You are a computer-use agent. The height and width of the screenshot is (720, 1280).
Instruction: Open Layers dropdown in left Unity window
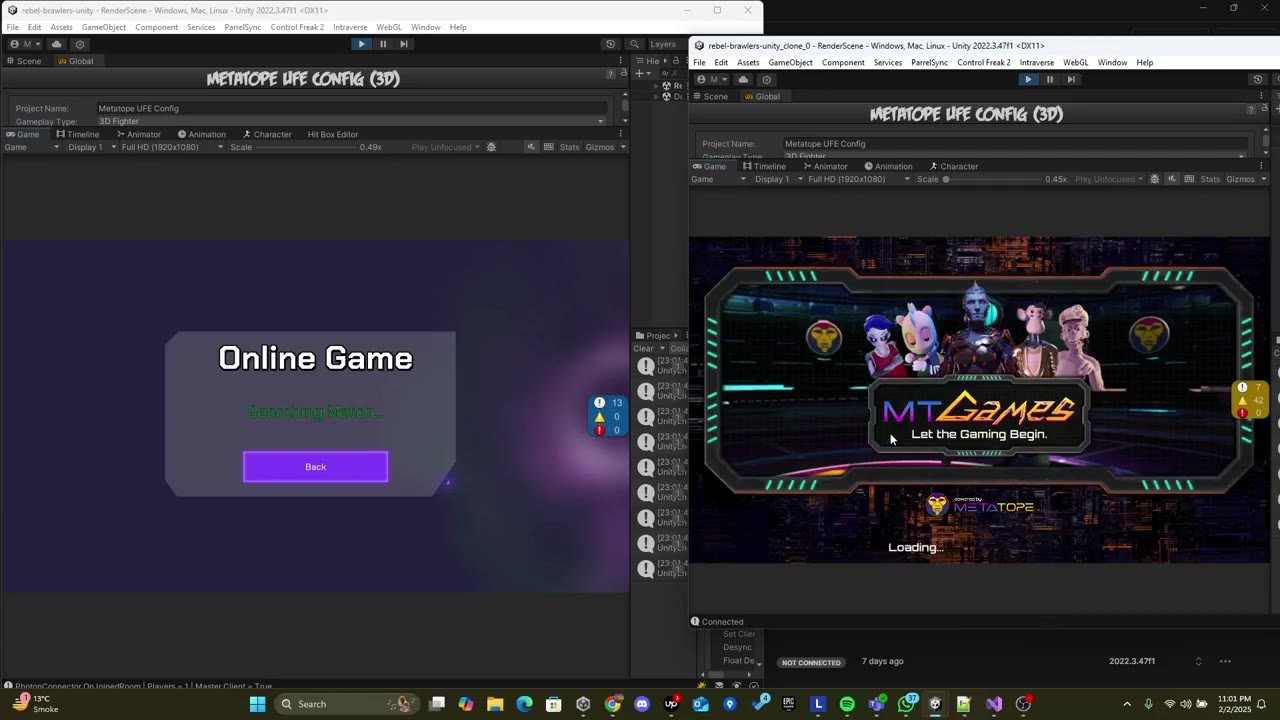click(x=665, y=44)
